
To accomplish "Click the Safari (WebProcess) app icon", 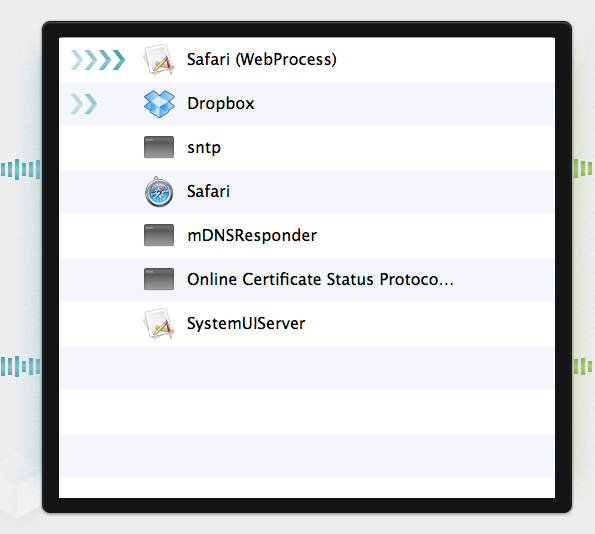I will [x=159, y=59].
